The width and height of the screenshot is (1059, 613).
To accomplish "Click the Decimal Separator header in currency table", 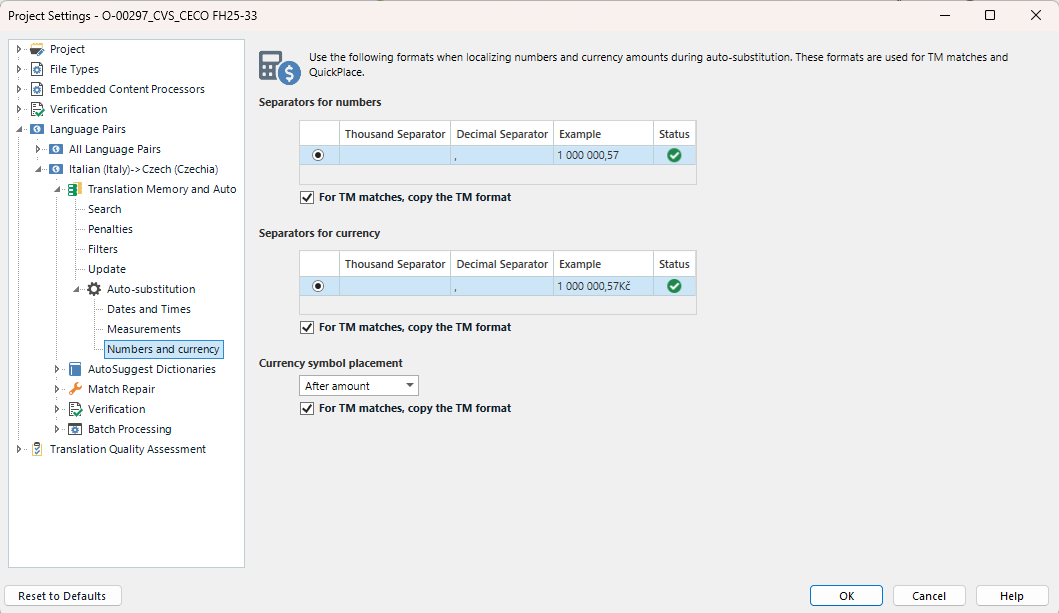I will [502, 264].
